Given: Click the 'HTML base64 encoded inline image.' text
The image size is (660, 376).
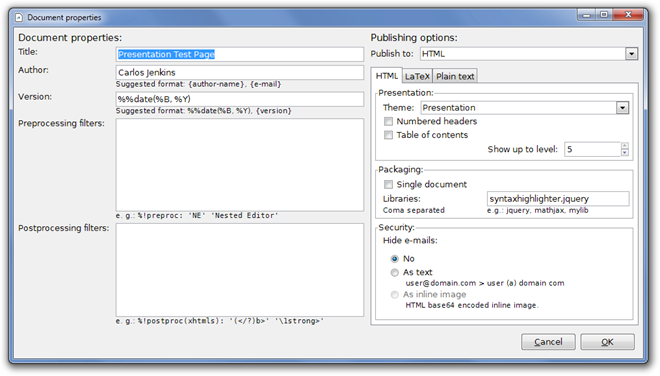Looking at the screenshot, I should 472,305.
